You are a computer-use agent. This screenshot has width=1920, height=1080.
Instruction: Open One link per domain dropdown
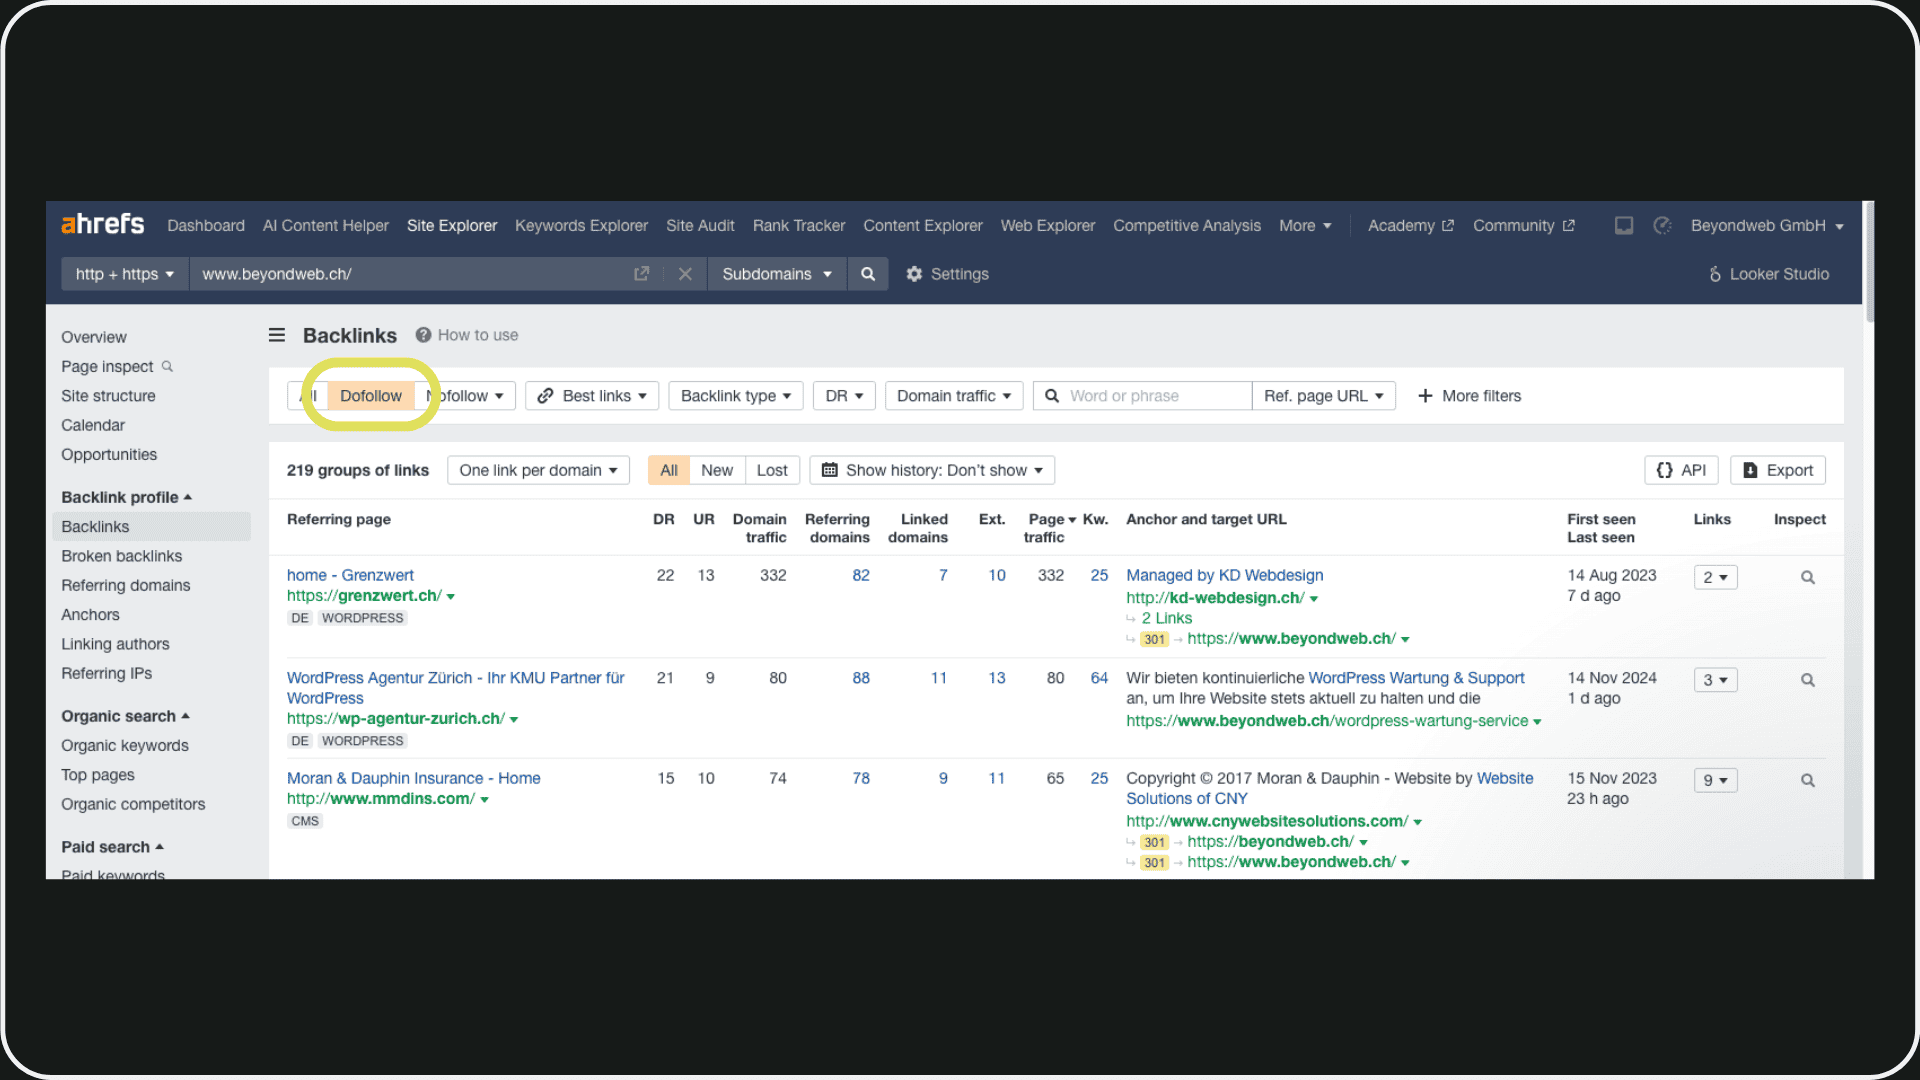[x=538, y=470]
